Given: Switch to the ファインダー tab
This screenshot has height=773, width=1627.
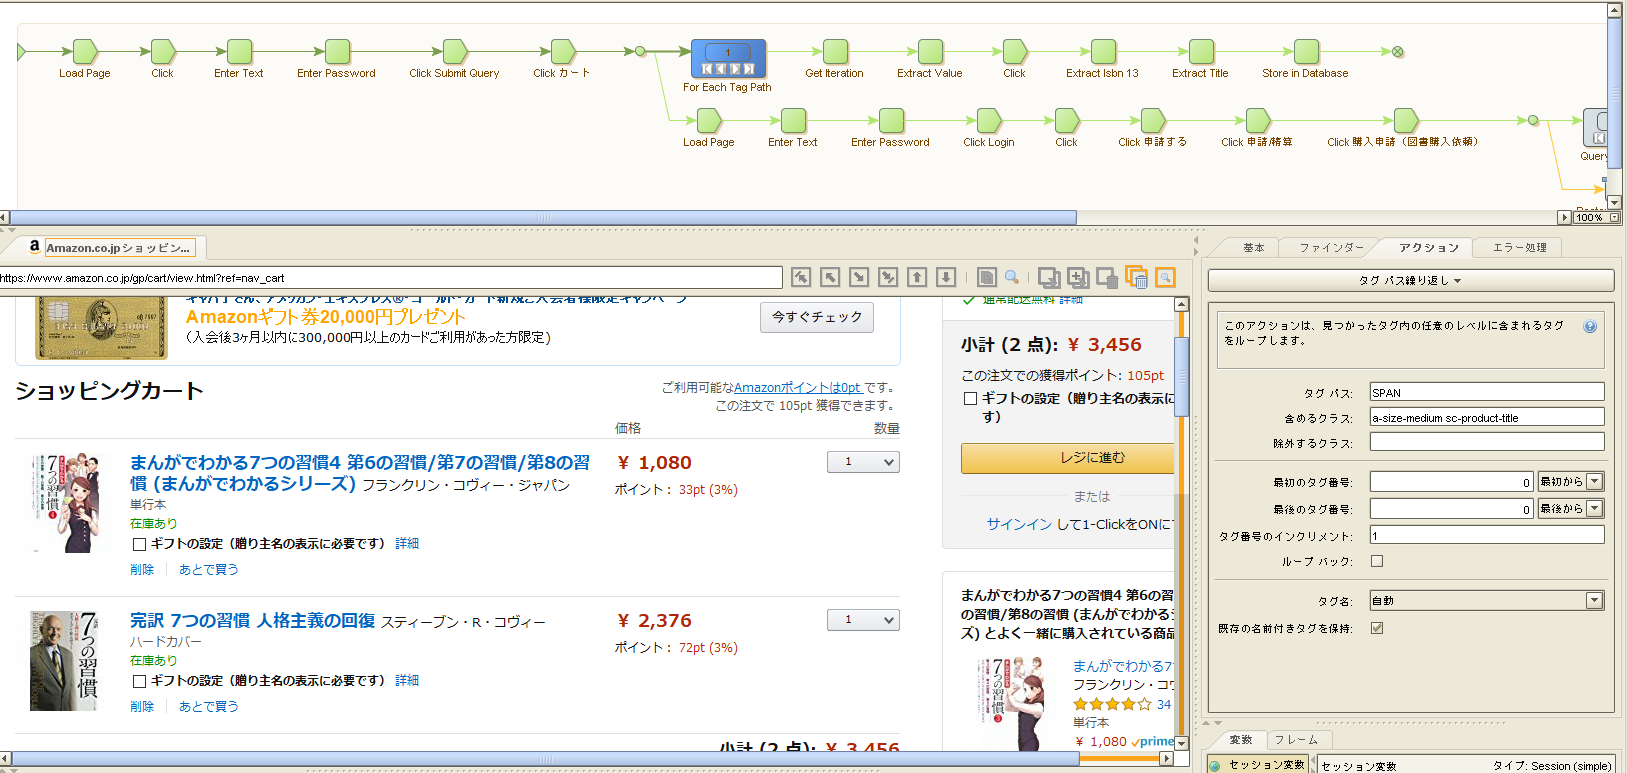Looking at the screenshot, I should (x=1331, y=248).
